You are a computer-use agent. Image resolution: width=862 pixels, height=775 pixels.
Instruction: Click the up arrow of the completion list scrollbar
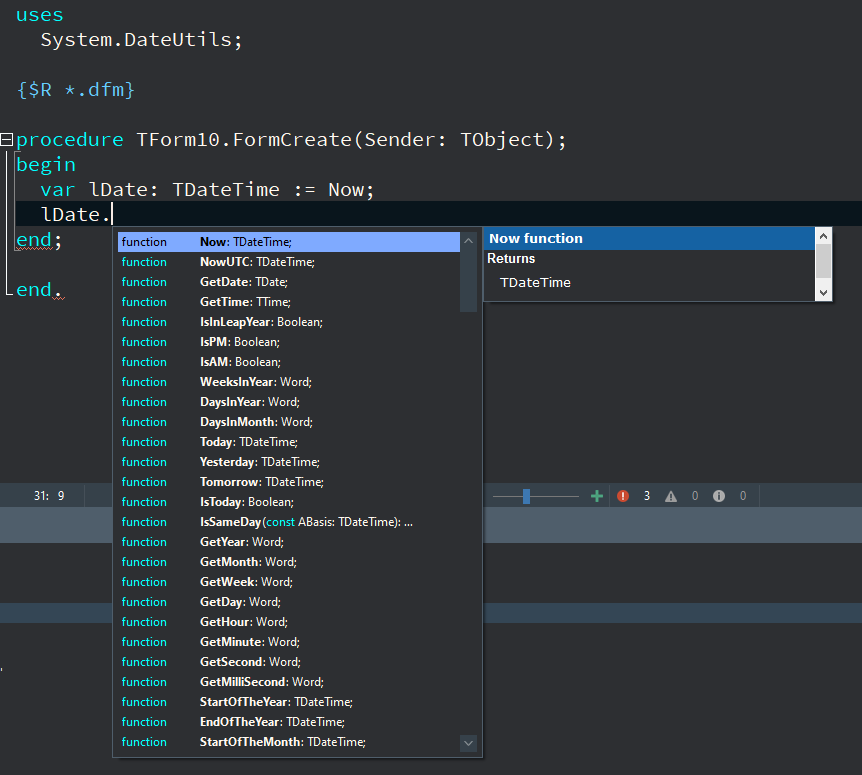click(468, 241)
